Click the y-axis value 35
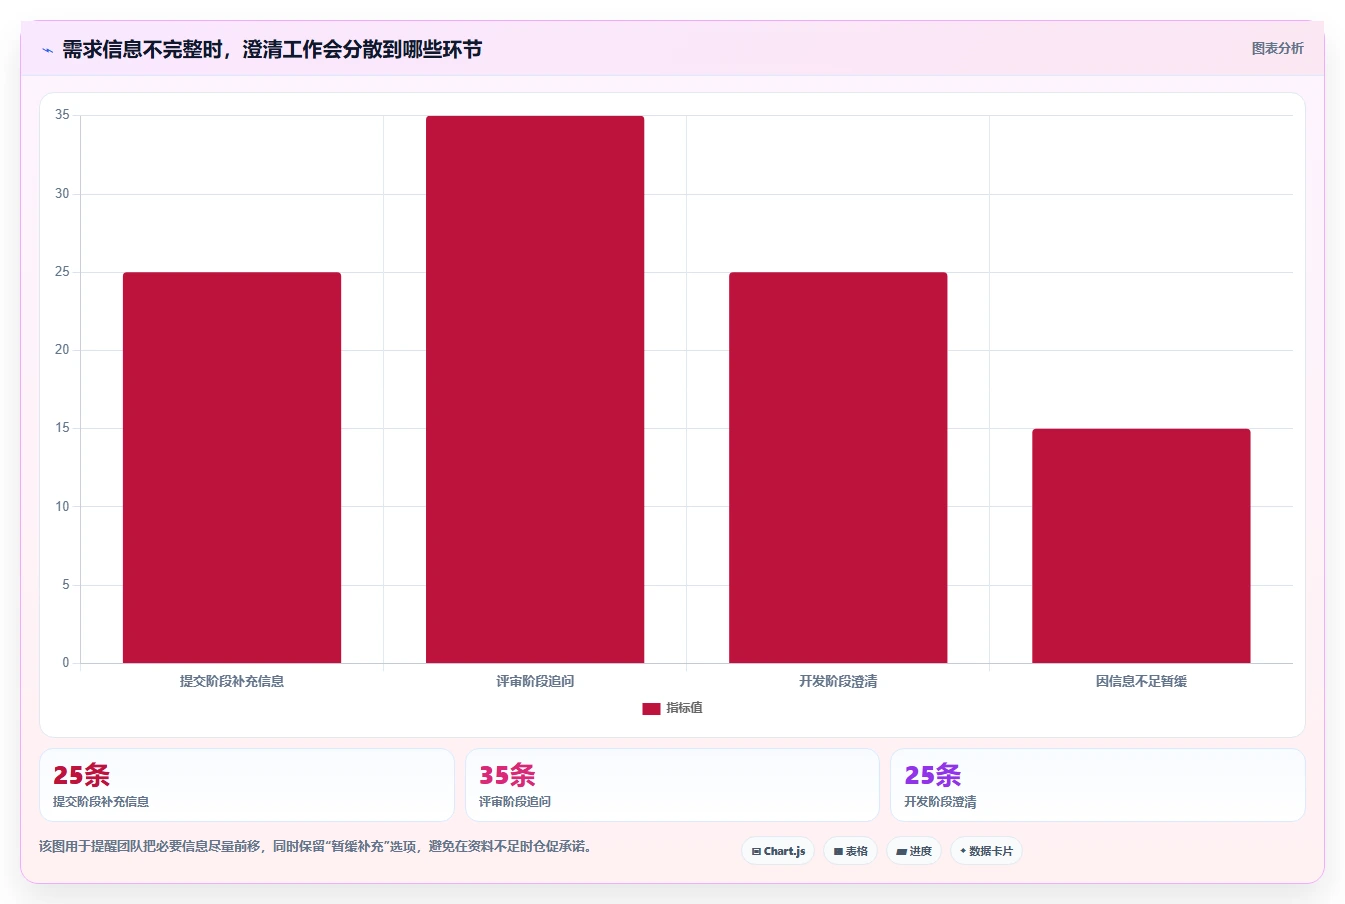 click(x=62, y=115)
